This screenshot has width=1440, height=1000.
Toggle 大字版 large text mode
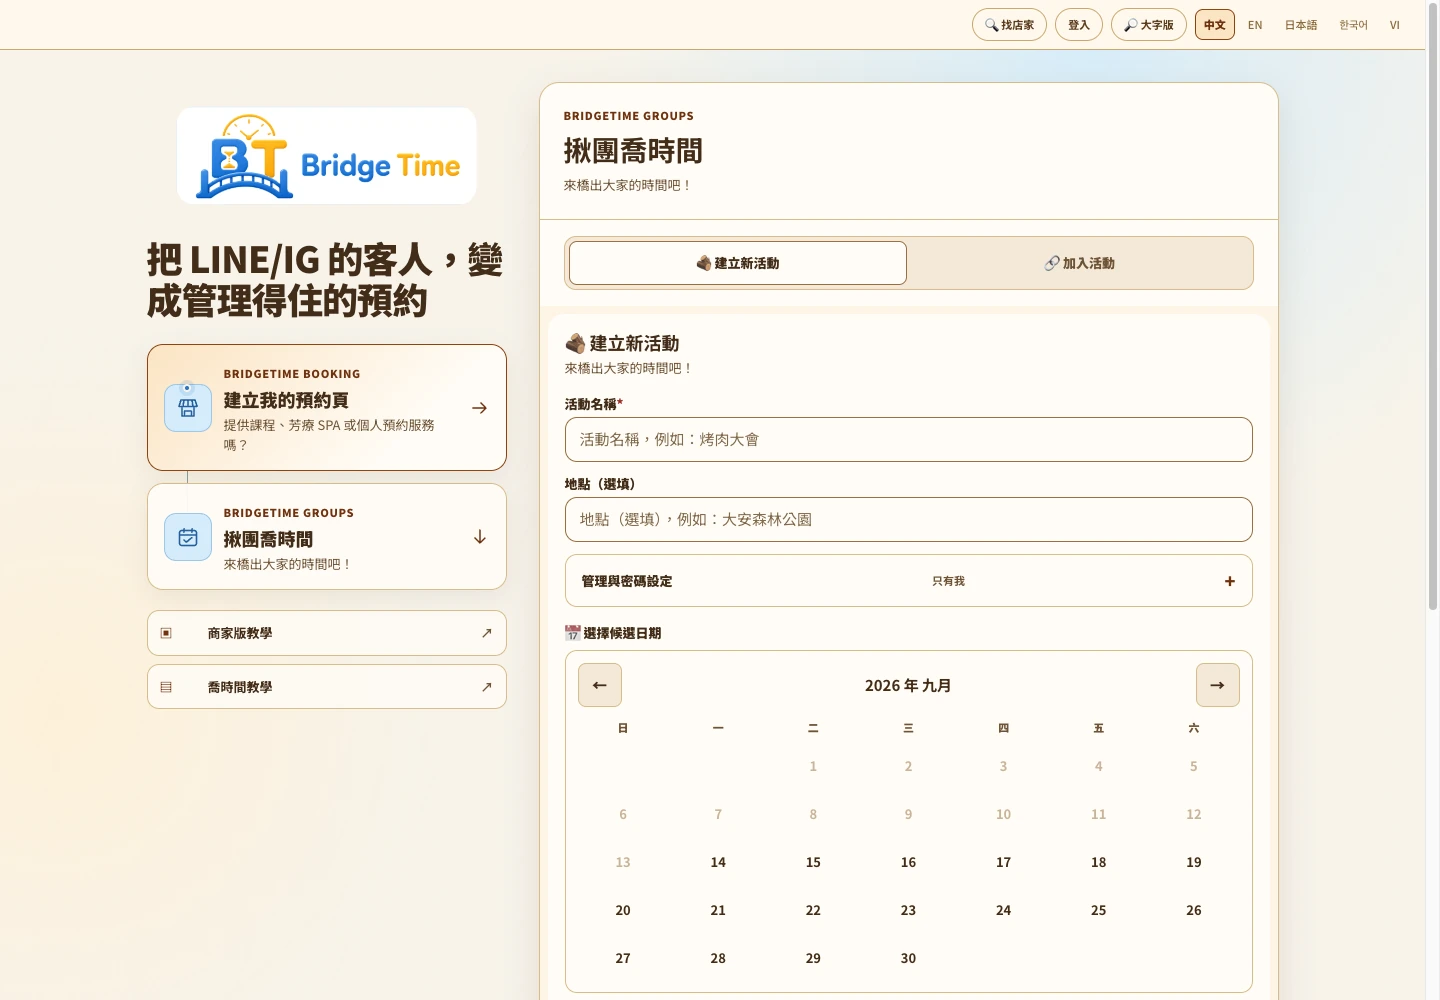(x=1149, y=25)
